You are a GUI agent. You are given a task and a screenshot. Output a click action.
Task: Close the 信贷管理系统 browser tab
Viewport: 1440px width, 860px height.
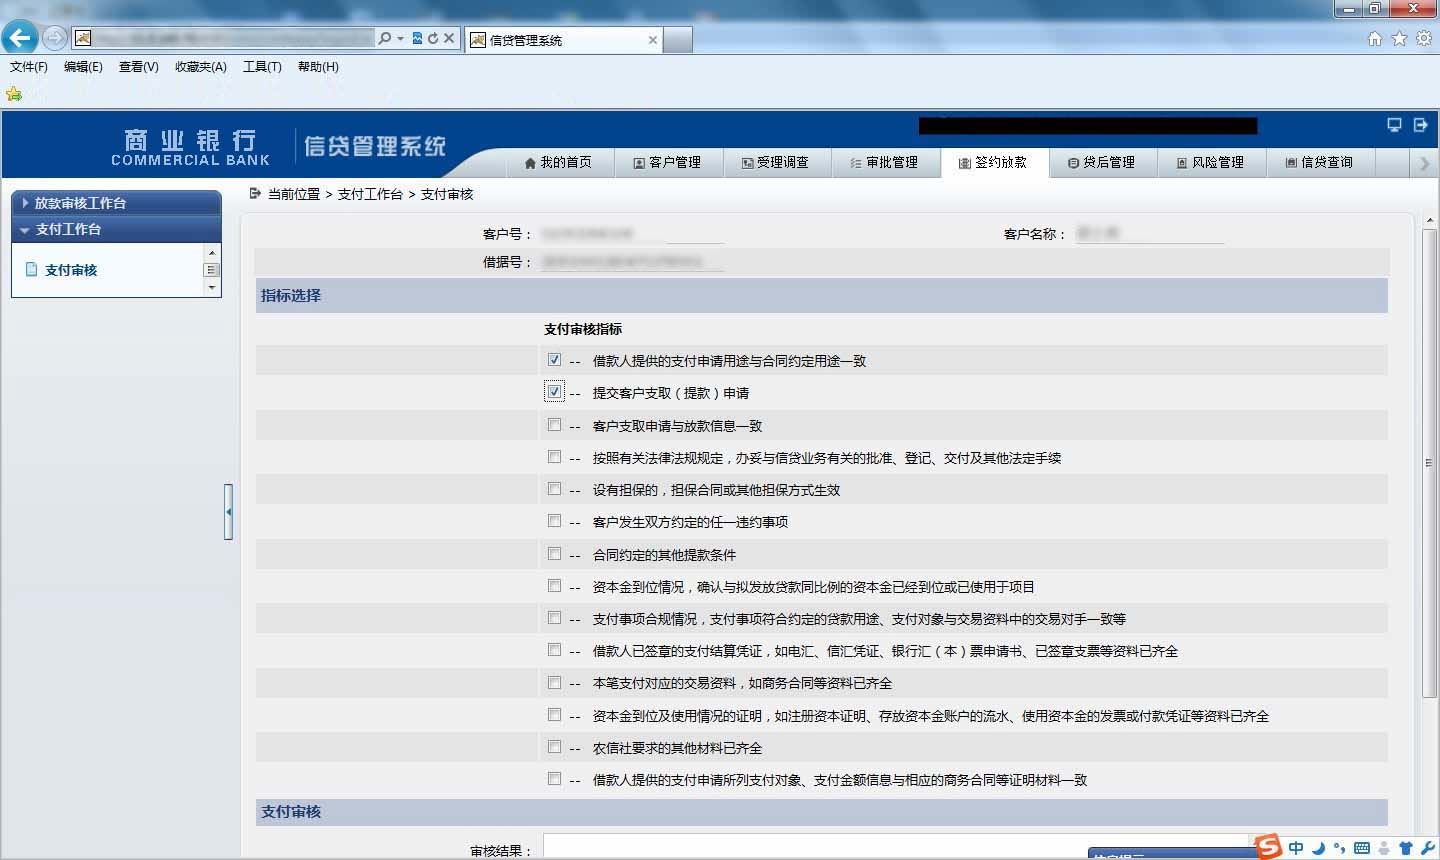pos(653,40)
